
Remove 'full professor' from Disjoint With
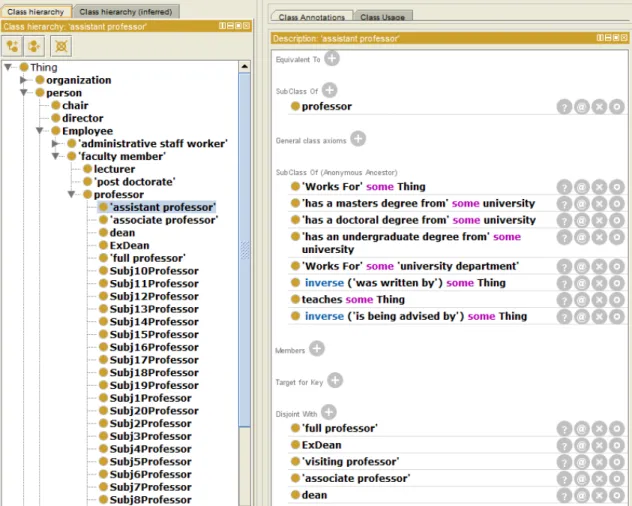[x=599, y=429]
